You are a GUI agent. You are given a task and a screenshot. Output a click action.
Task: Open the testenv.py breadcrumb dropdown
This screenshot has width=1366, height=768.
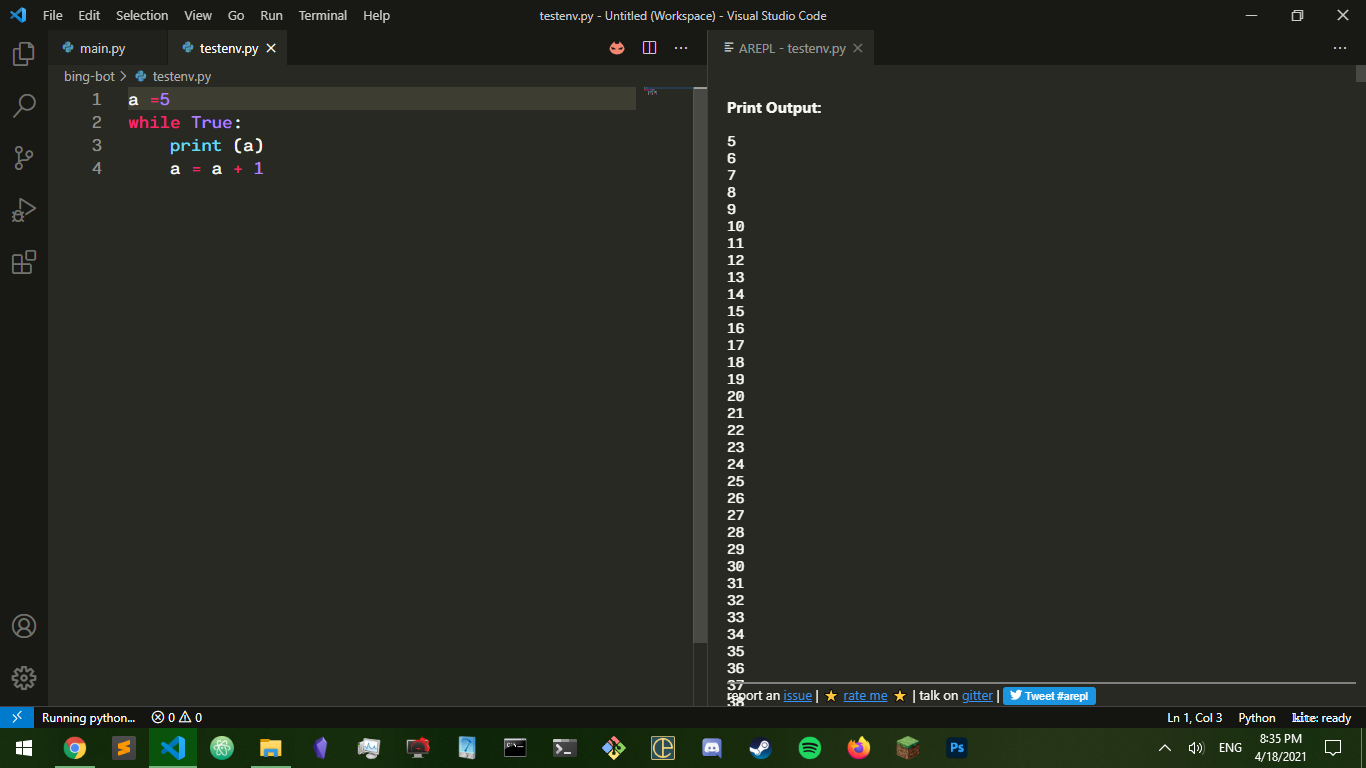tap(182, 75)
